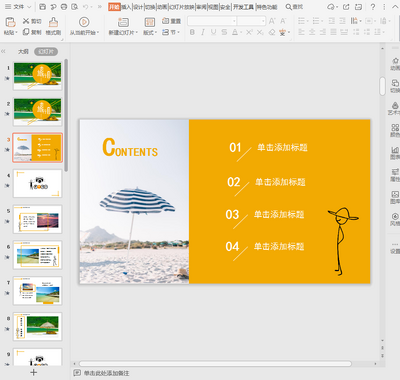This screenshot has height=380, width=400.
Task: Click the Find (查找) search button
Action: pos(294,7)
